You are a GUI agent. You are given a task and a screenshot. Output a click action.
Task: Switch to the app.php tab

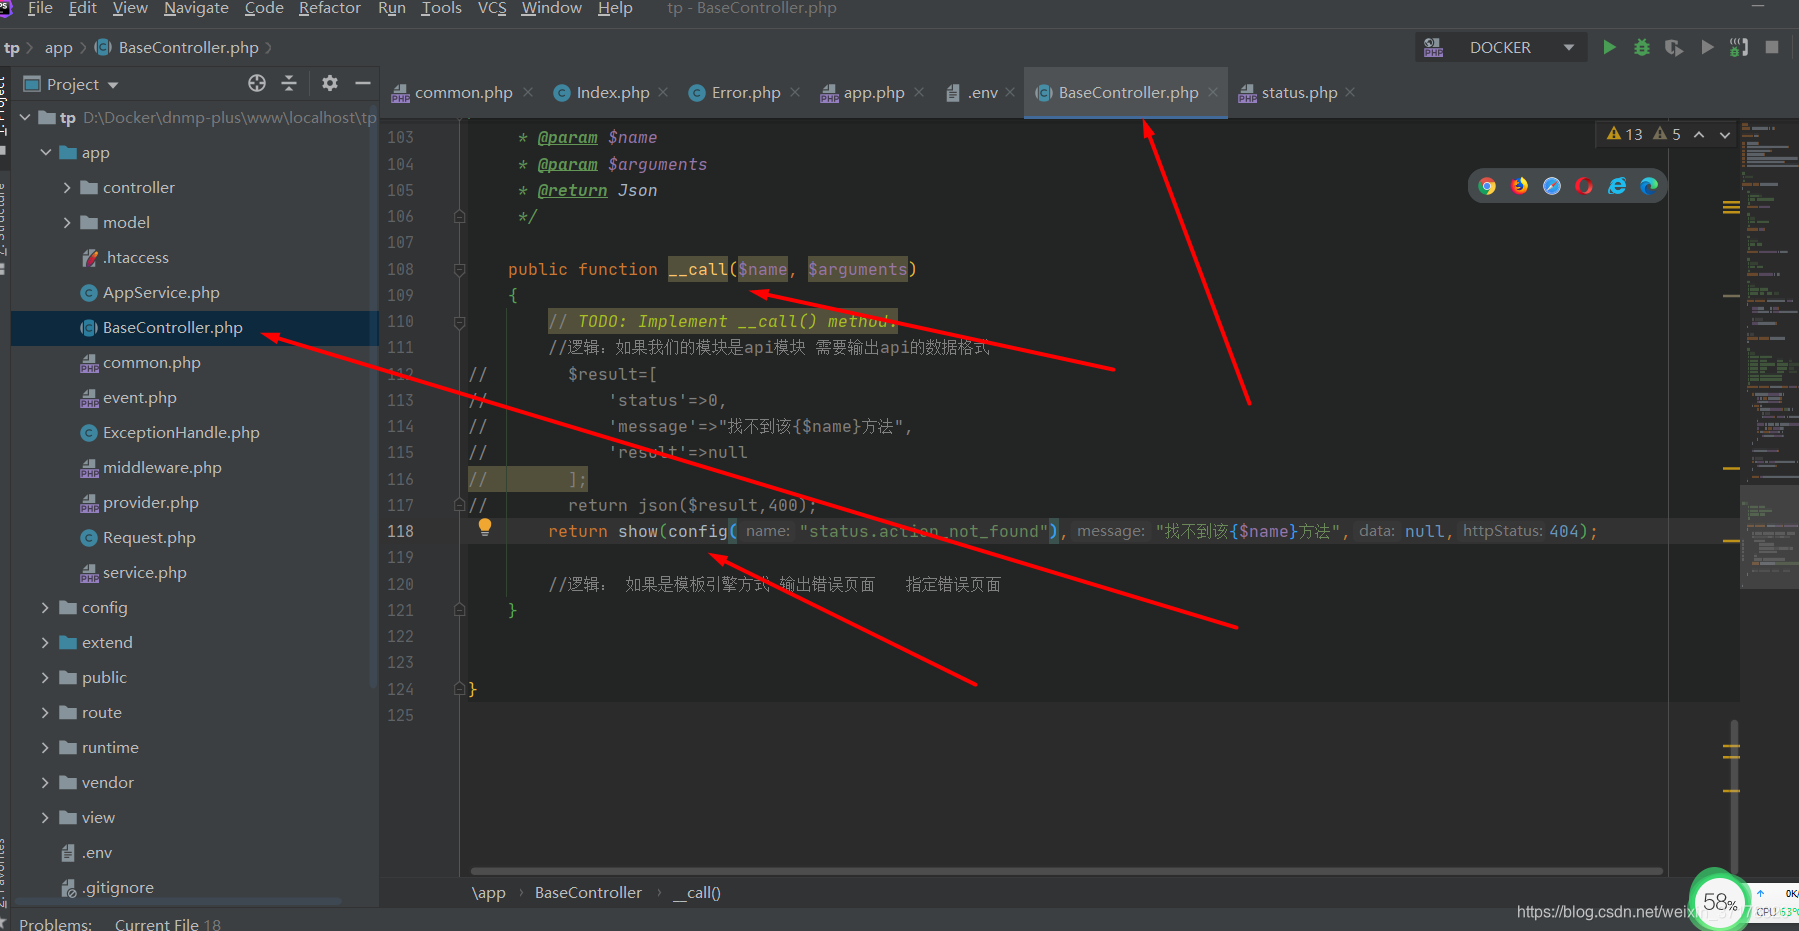[874, 92]
